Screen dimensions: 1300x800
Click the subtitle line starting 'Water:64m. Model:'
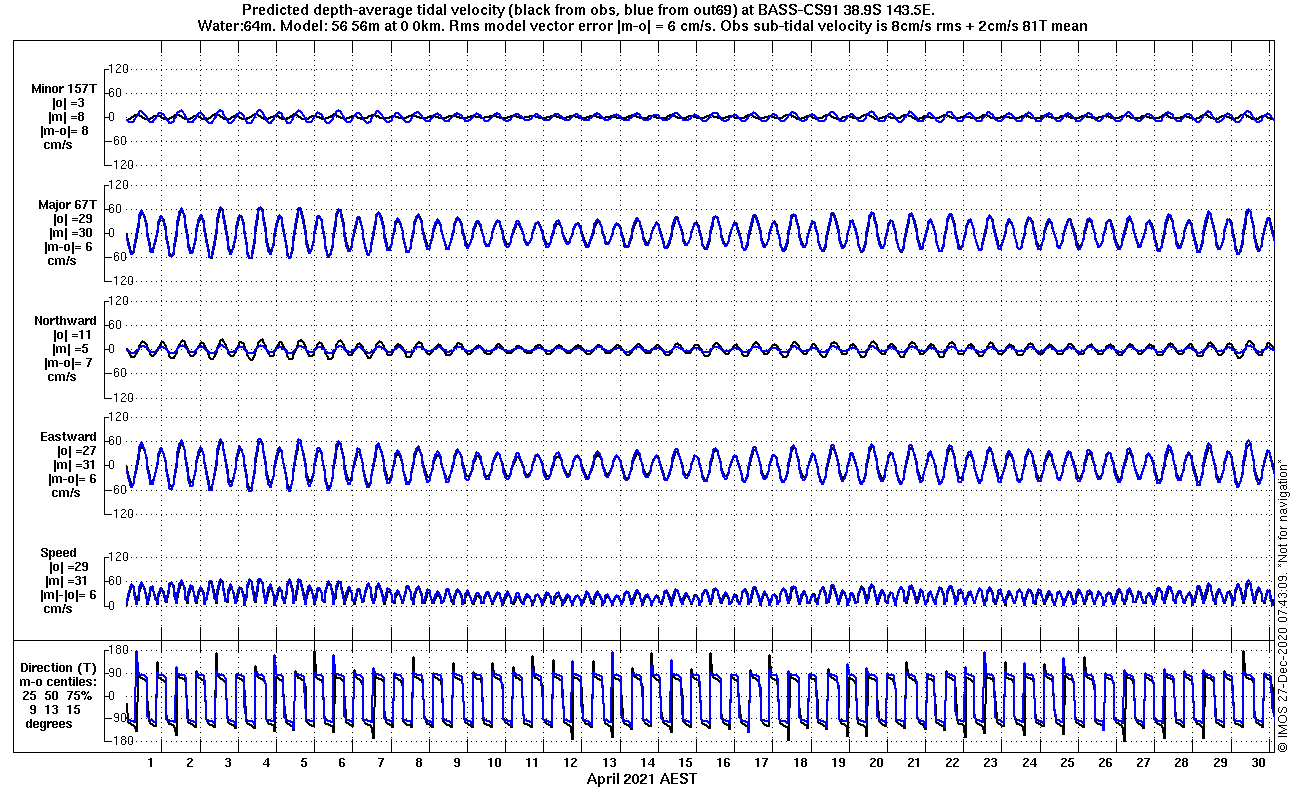click(641, 26)
